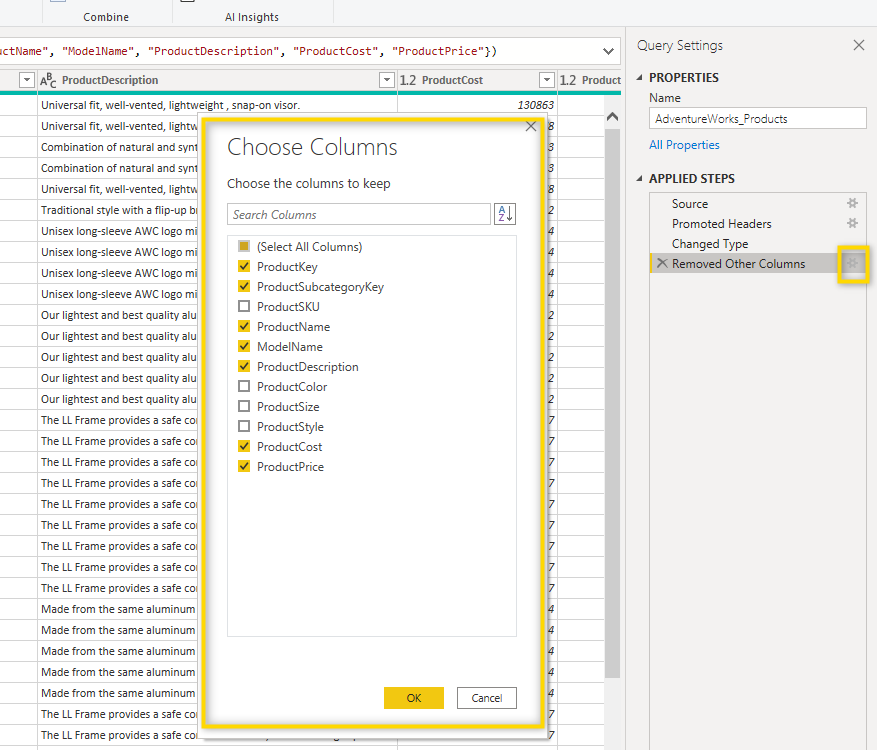Open ProductCost column filter dropdown
The width and height of the screenshot is (877, 750).
coord(547,80)
